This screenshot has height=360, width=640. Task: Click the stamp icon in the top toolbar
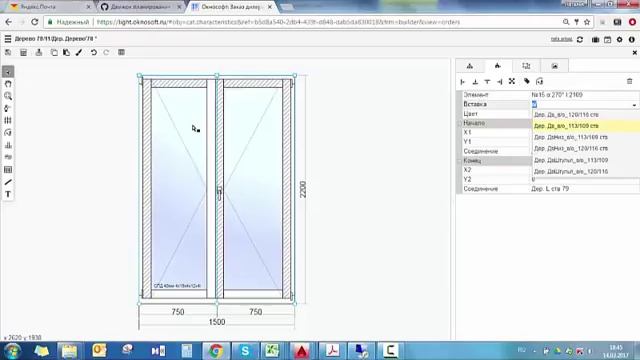39,53
